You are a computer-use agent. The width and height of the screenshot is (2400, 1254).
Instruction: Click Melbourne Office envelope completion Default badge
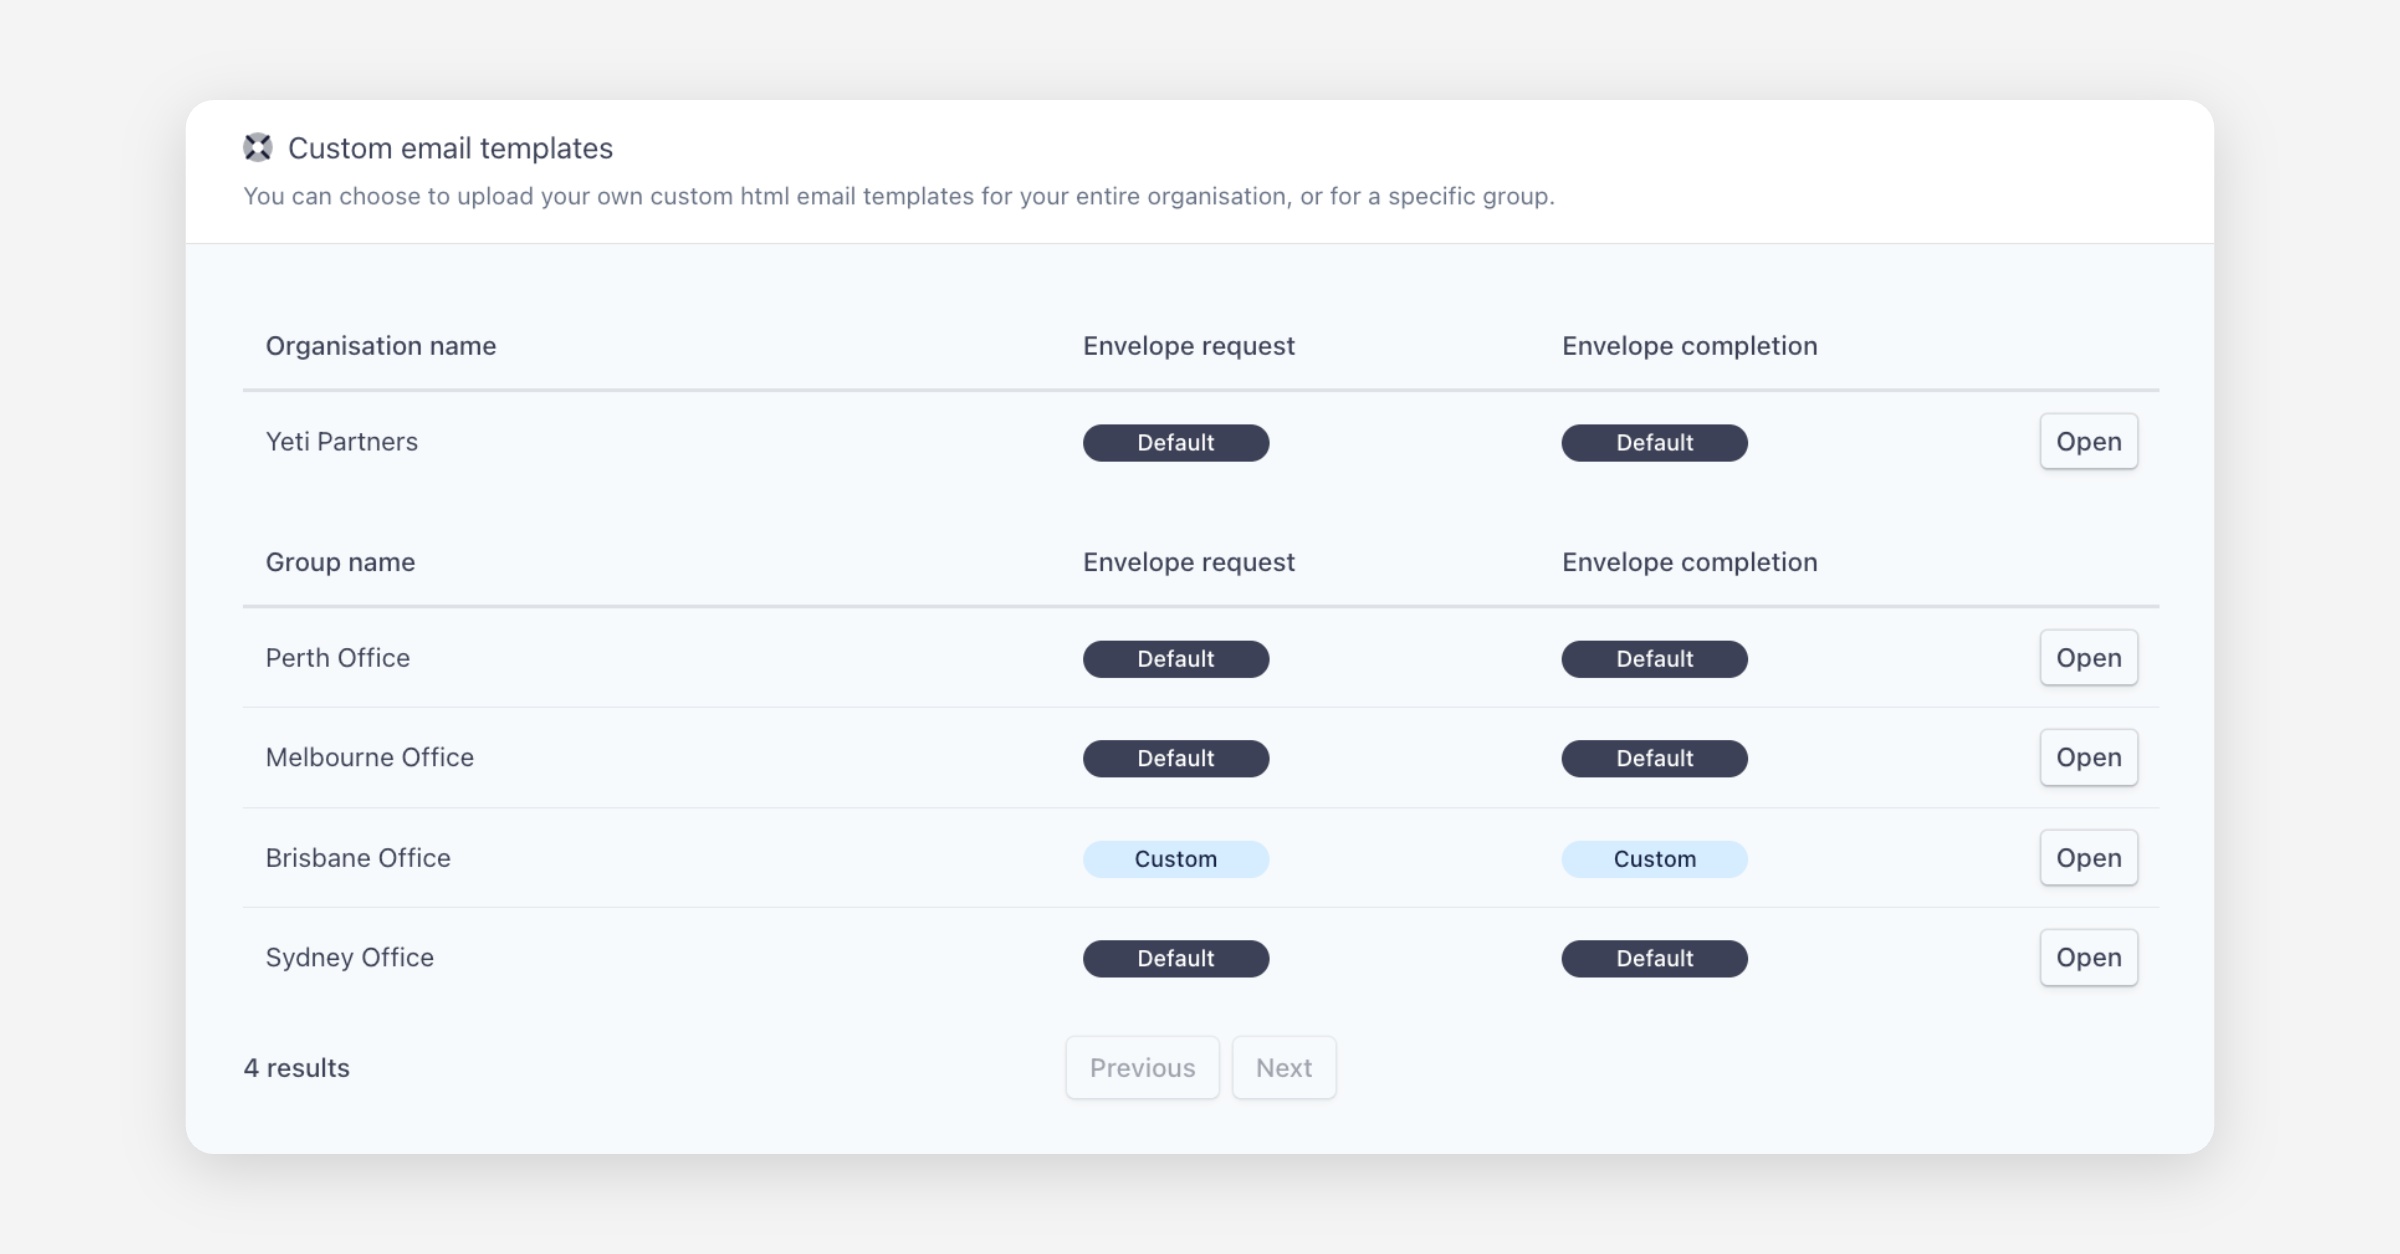tap(1655, 759)
